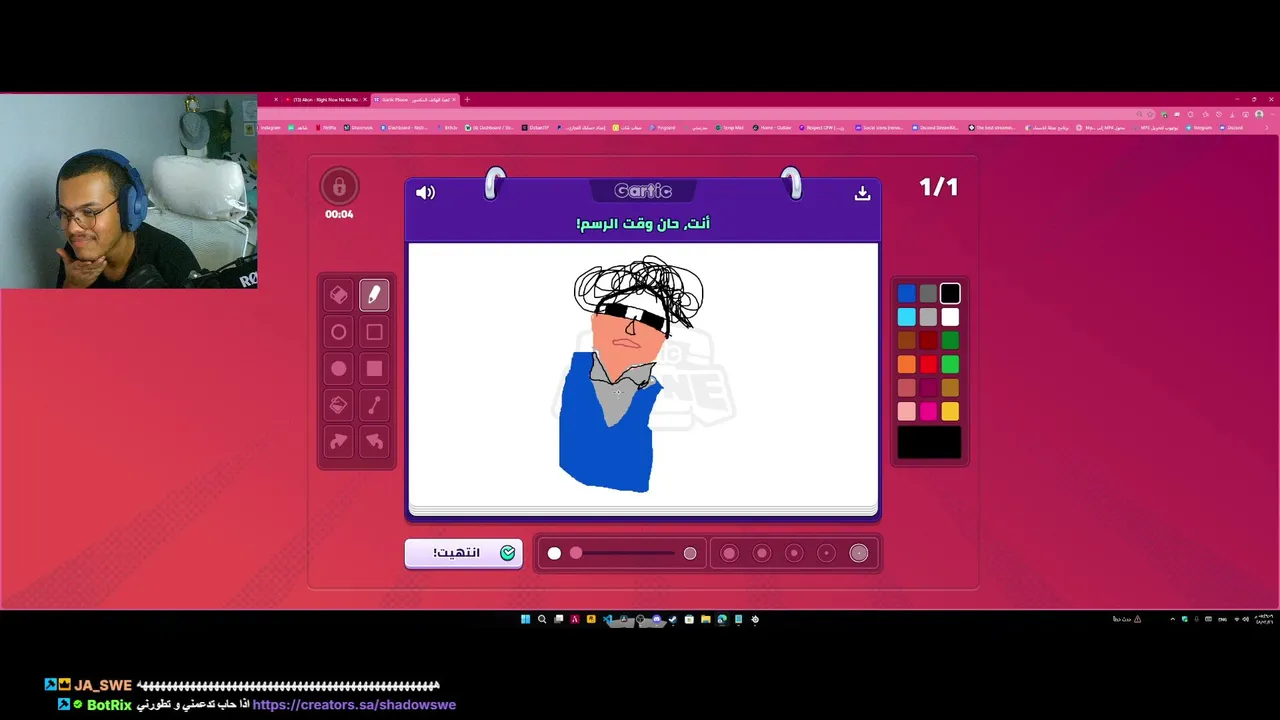Viewport: 1280px width, 720px height.
Task: Choose the hollow circle shape tool
Action: 339,332
